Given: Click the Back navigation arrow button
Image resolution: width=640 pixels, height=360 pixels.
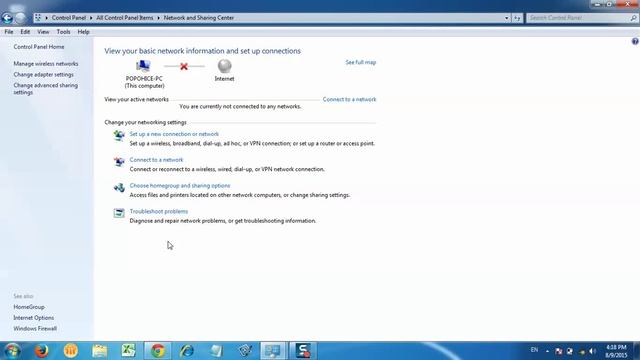Looking at the screenshot, I should click(x=7, y=18).
